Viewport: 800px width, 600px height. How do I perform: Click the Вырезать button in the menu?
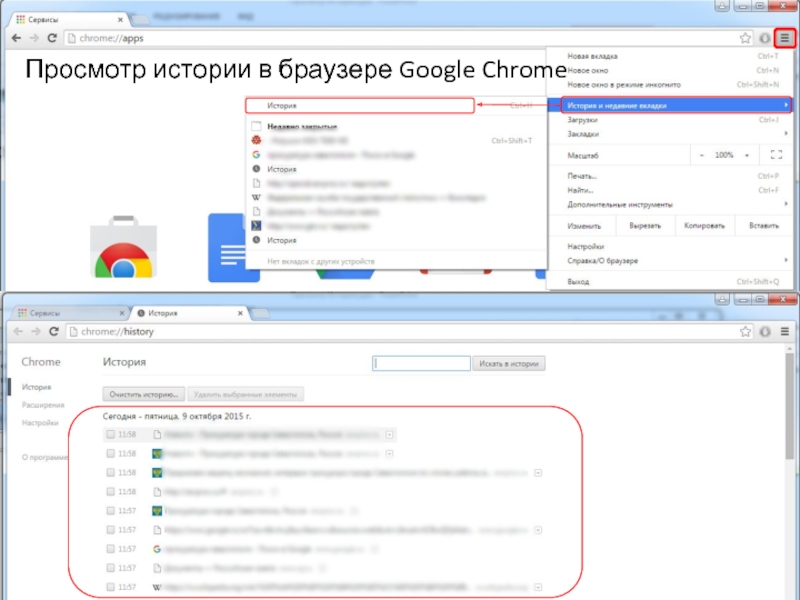[645, 225]
